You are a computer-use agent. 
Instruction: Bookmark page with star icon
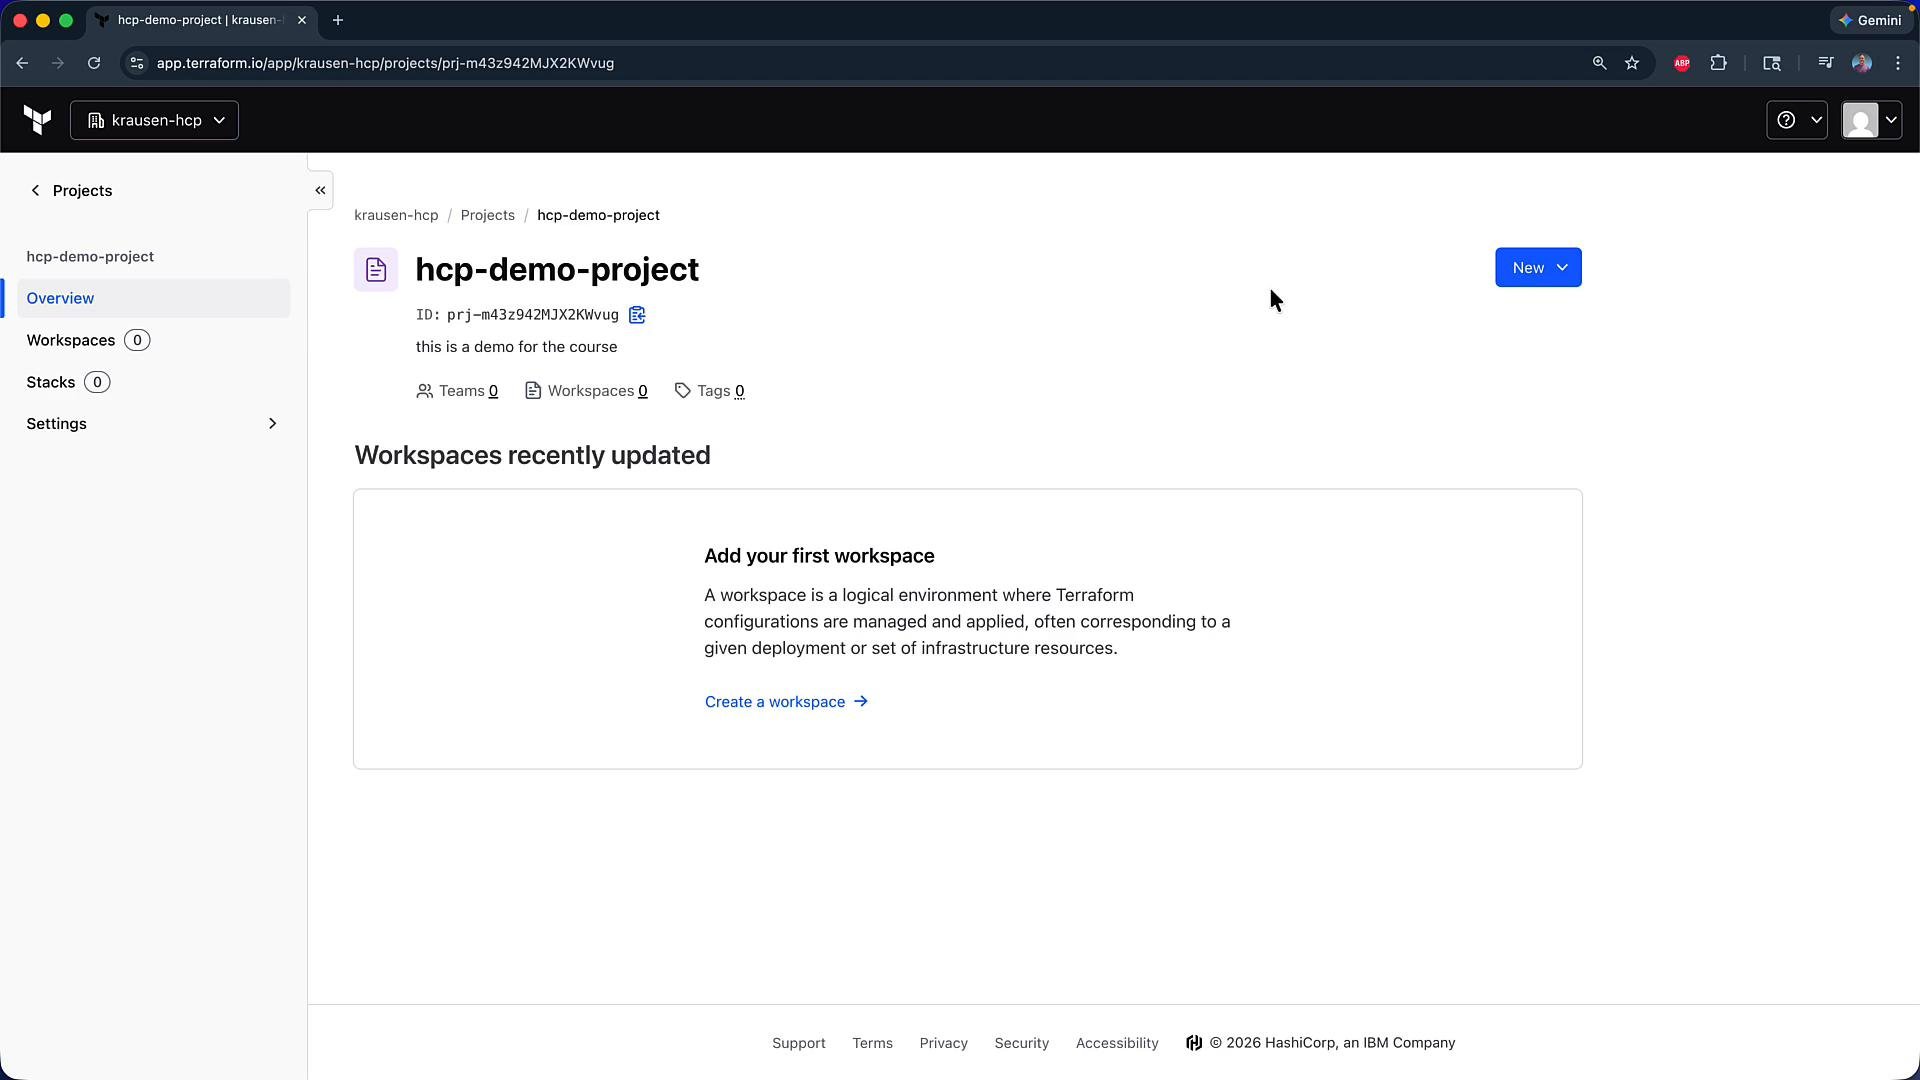click(1632, 63)
